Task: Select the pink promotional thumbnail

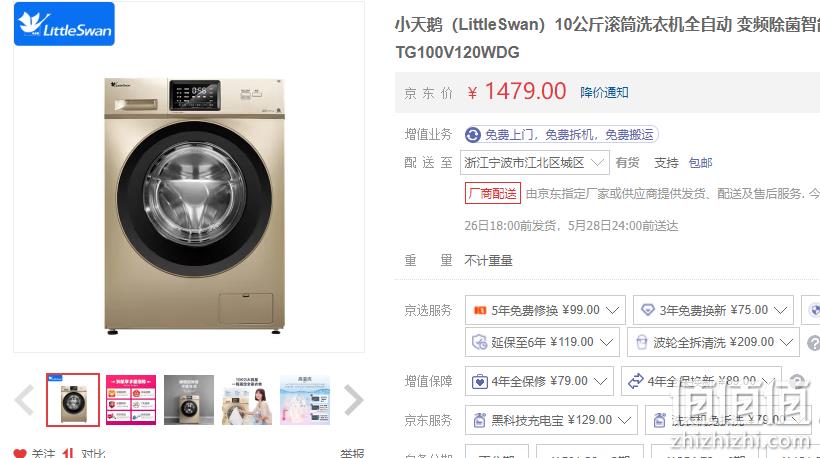Action: 131,400
